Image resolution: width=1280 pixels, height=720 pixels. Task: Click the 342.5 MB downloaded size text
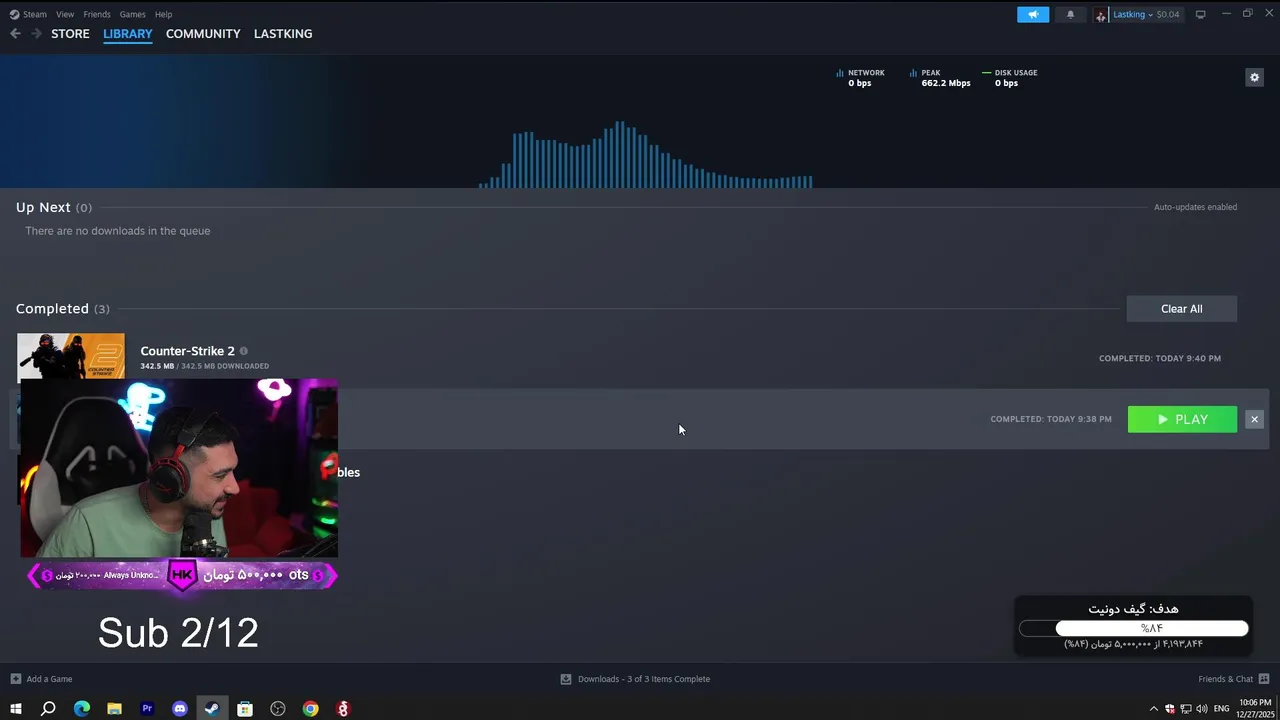tap(204, 366)
